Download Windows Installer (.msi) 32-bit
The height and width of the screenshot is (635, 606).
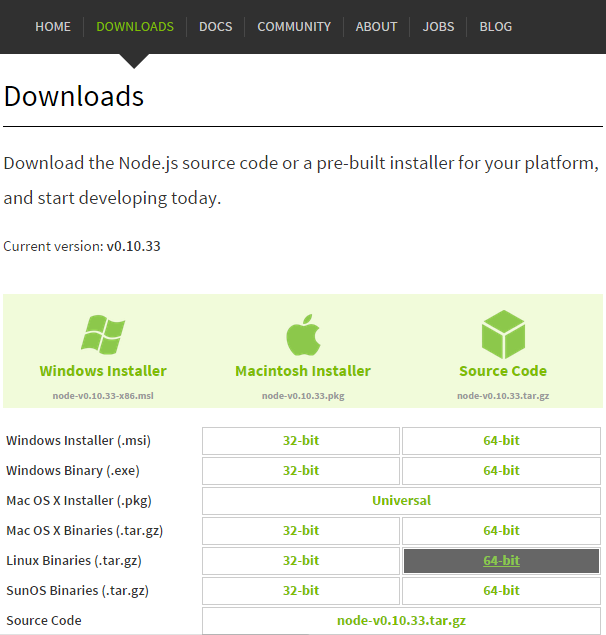[301, 441]
